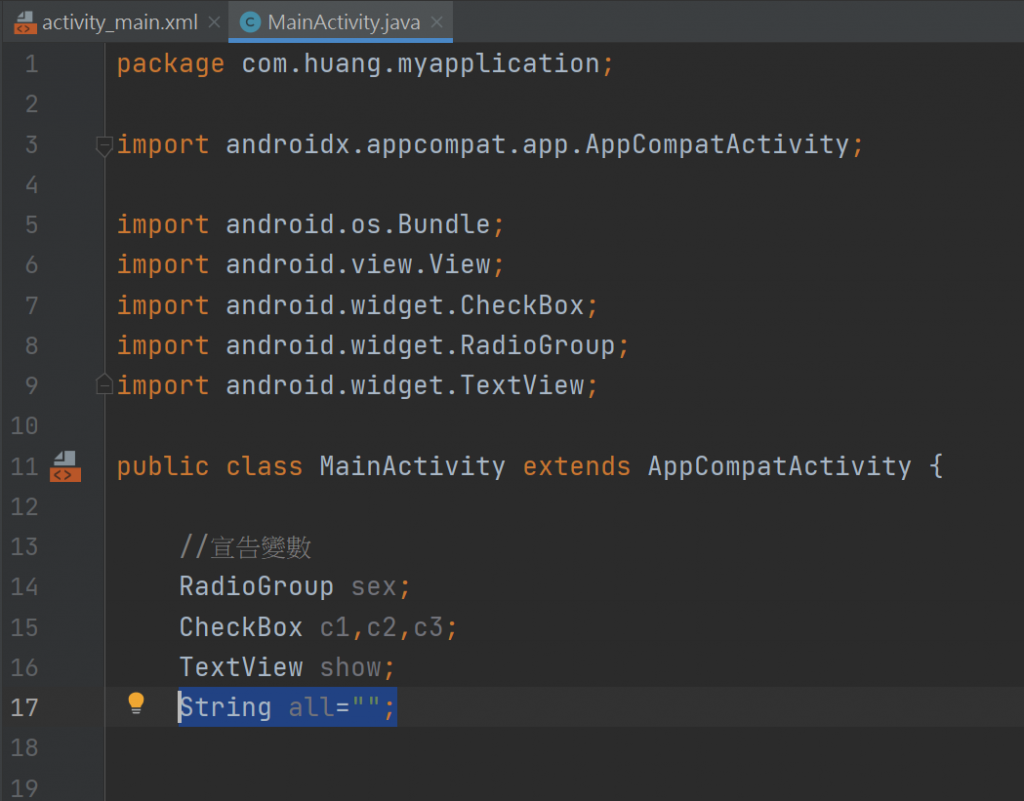The image size is (1024, 801).
Task: Click the XML file icon on activity_main.xml tab
Action: coord(24,22)
